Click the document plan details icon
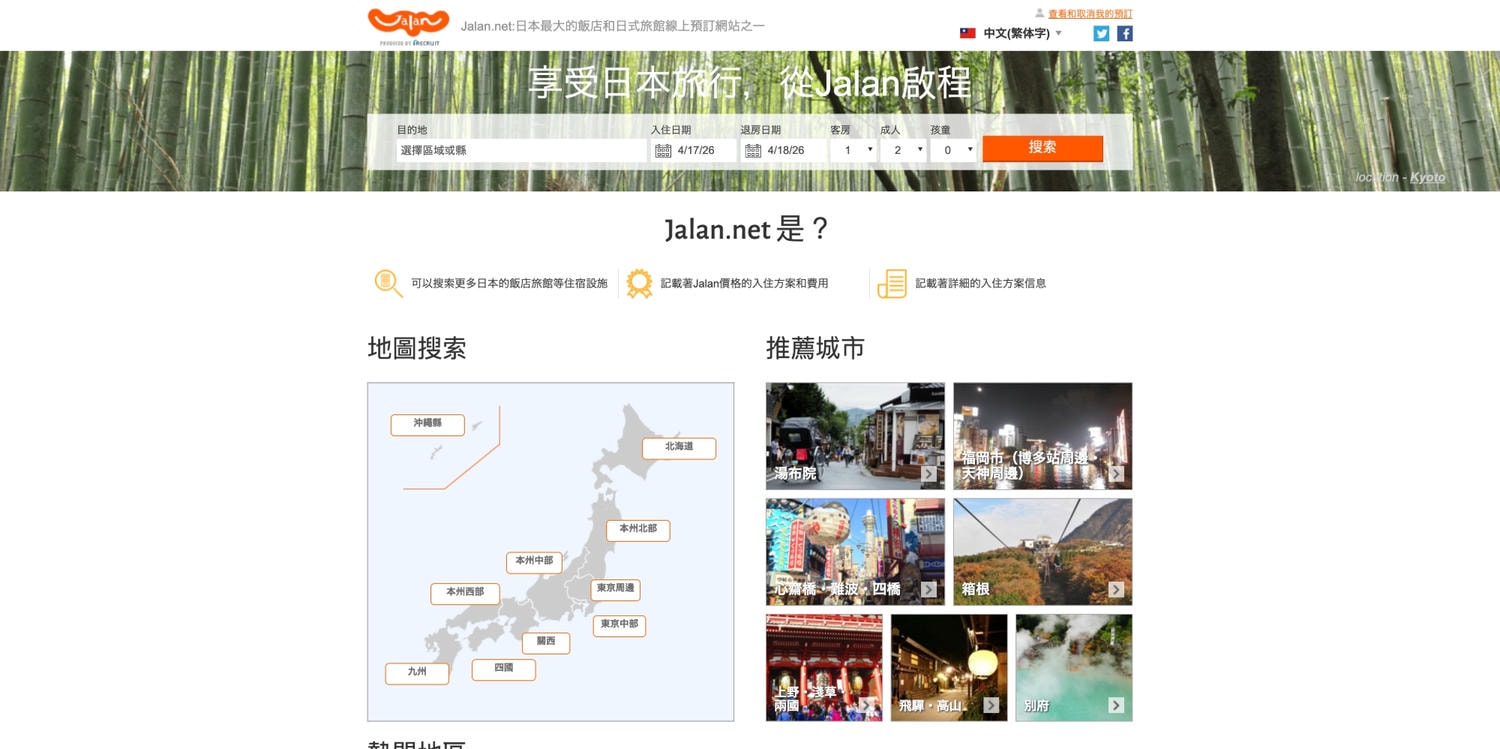Viewport: 1500px width, 749px height. tap(892, 283)
